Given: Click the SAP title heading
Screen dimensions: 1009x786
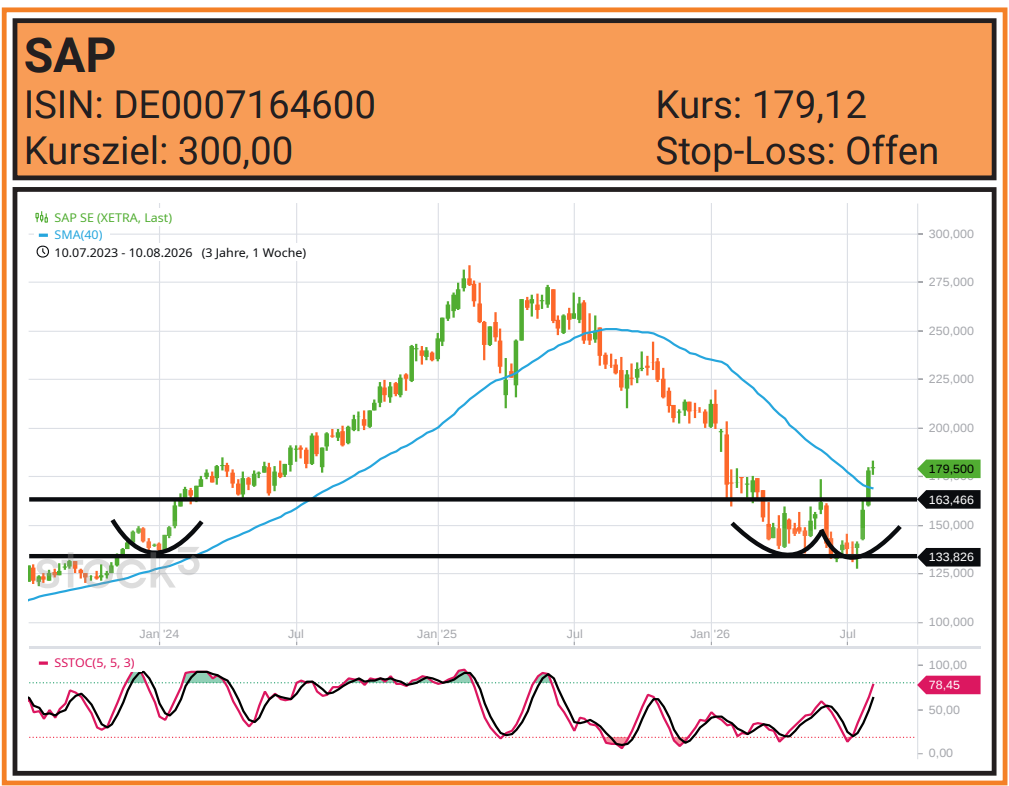Looking at the screenshot, I should pos(69,55).
